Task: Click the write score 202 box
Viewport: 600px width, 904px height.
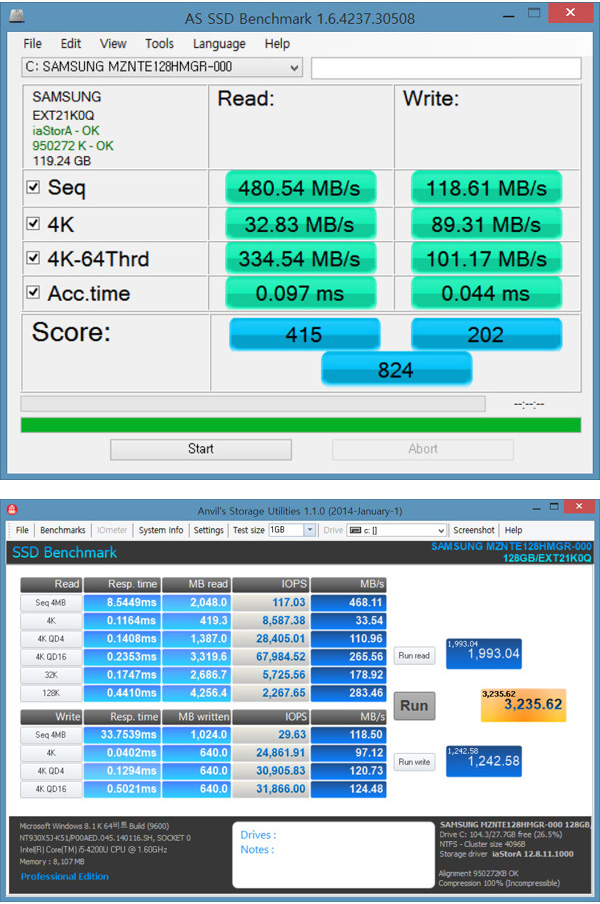Action: [486, 334]
